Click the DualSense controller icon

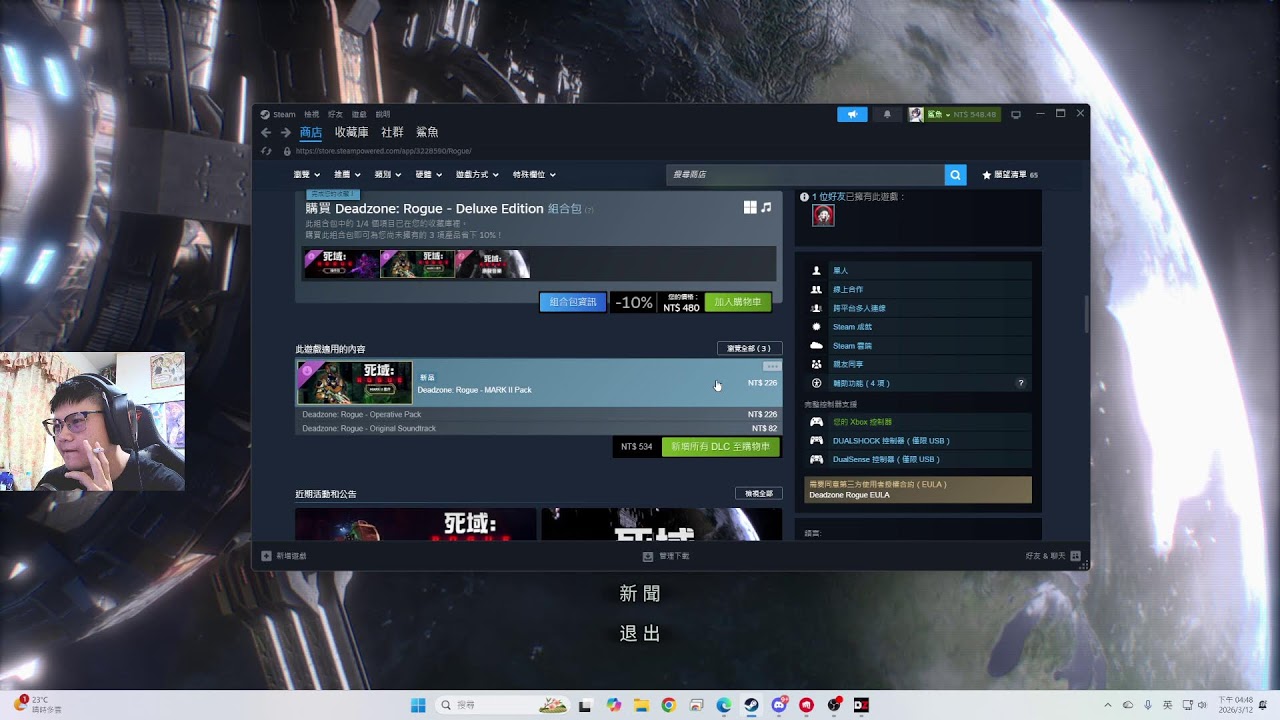pos(816,459)
